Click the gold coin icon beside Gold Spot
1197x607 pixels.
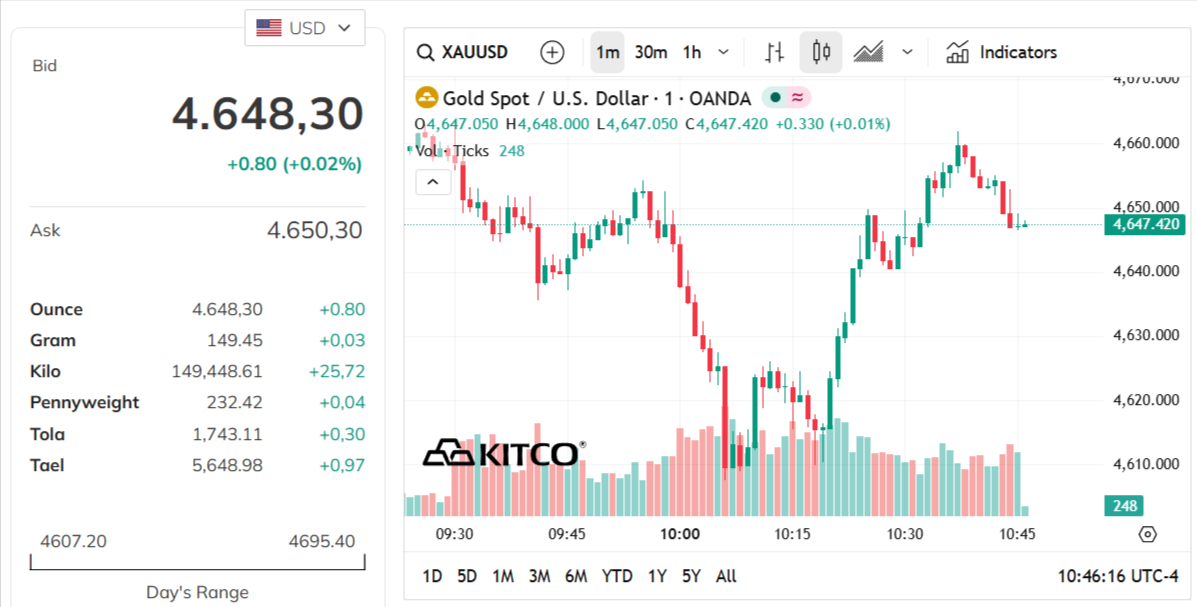click(428, 98)
